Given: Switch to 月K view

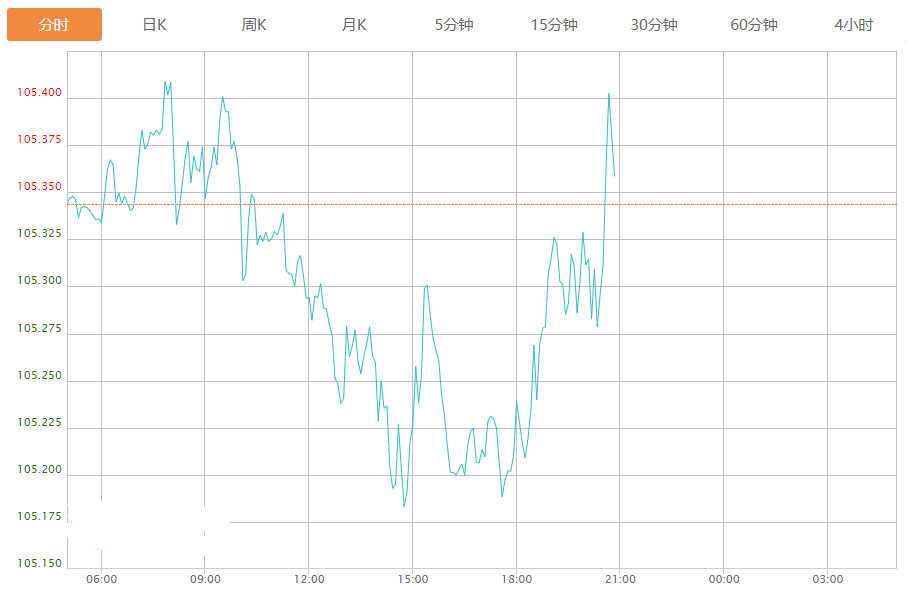Looking at the screenshot, I should tap(354, 25).
